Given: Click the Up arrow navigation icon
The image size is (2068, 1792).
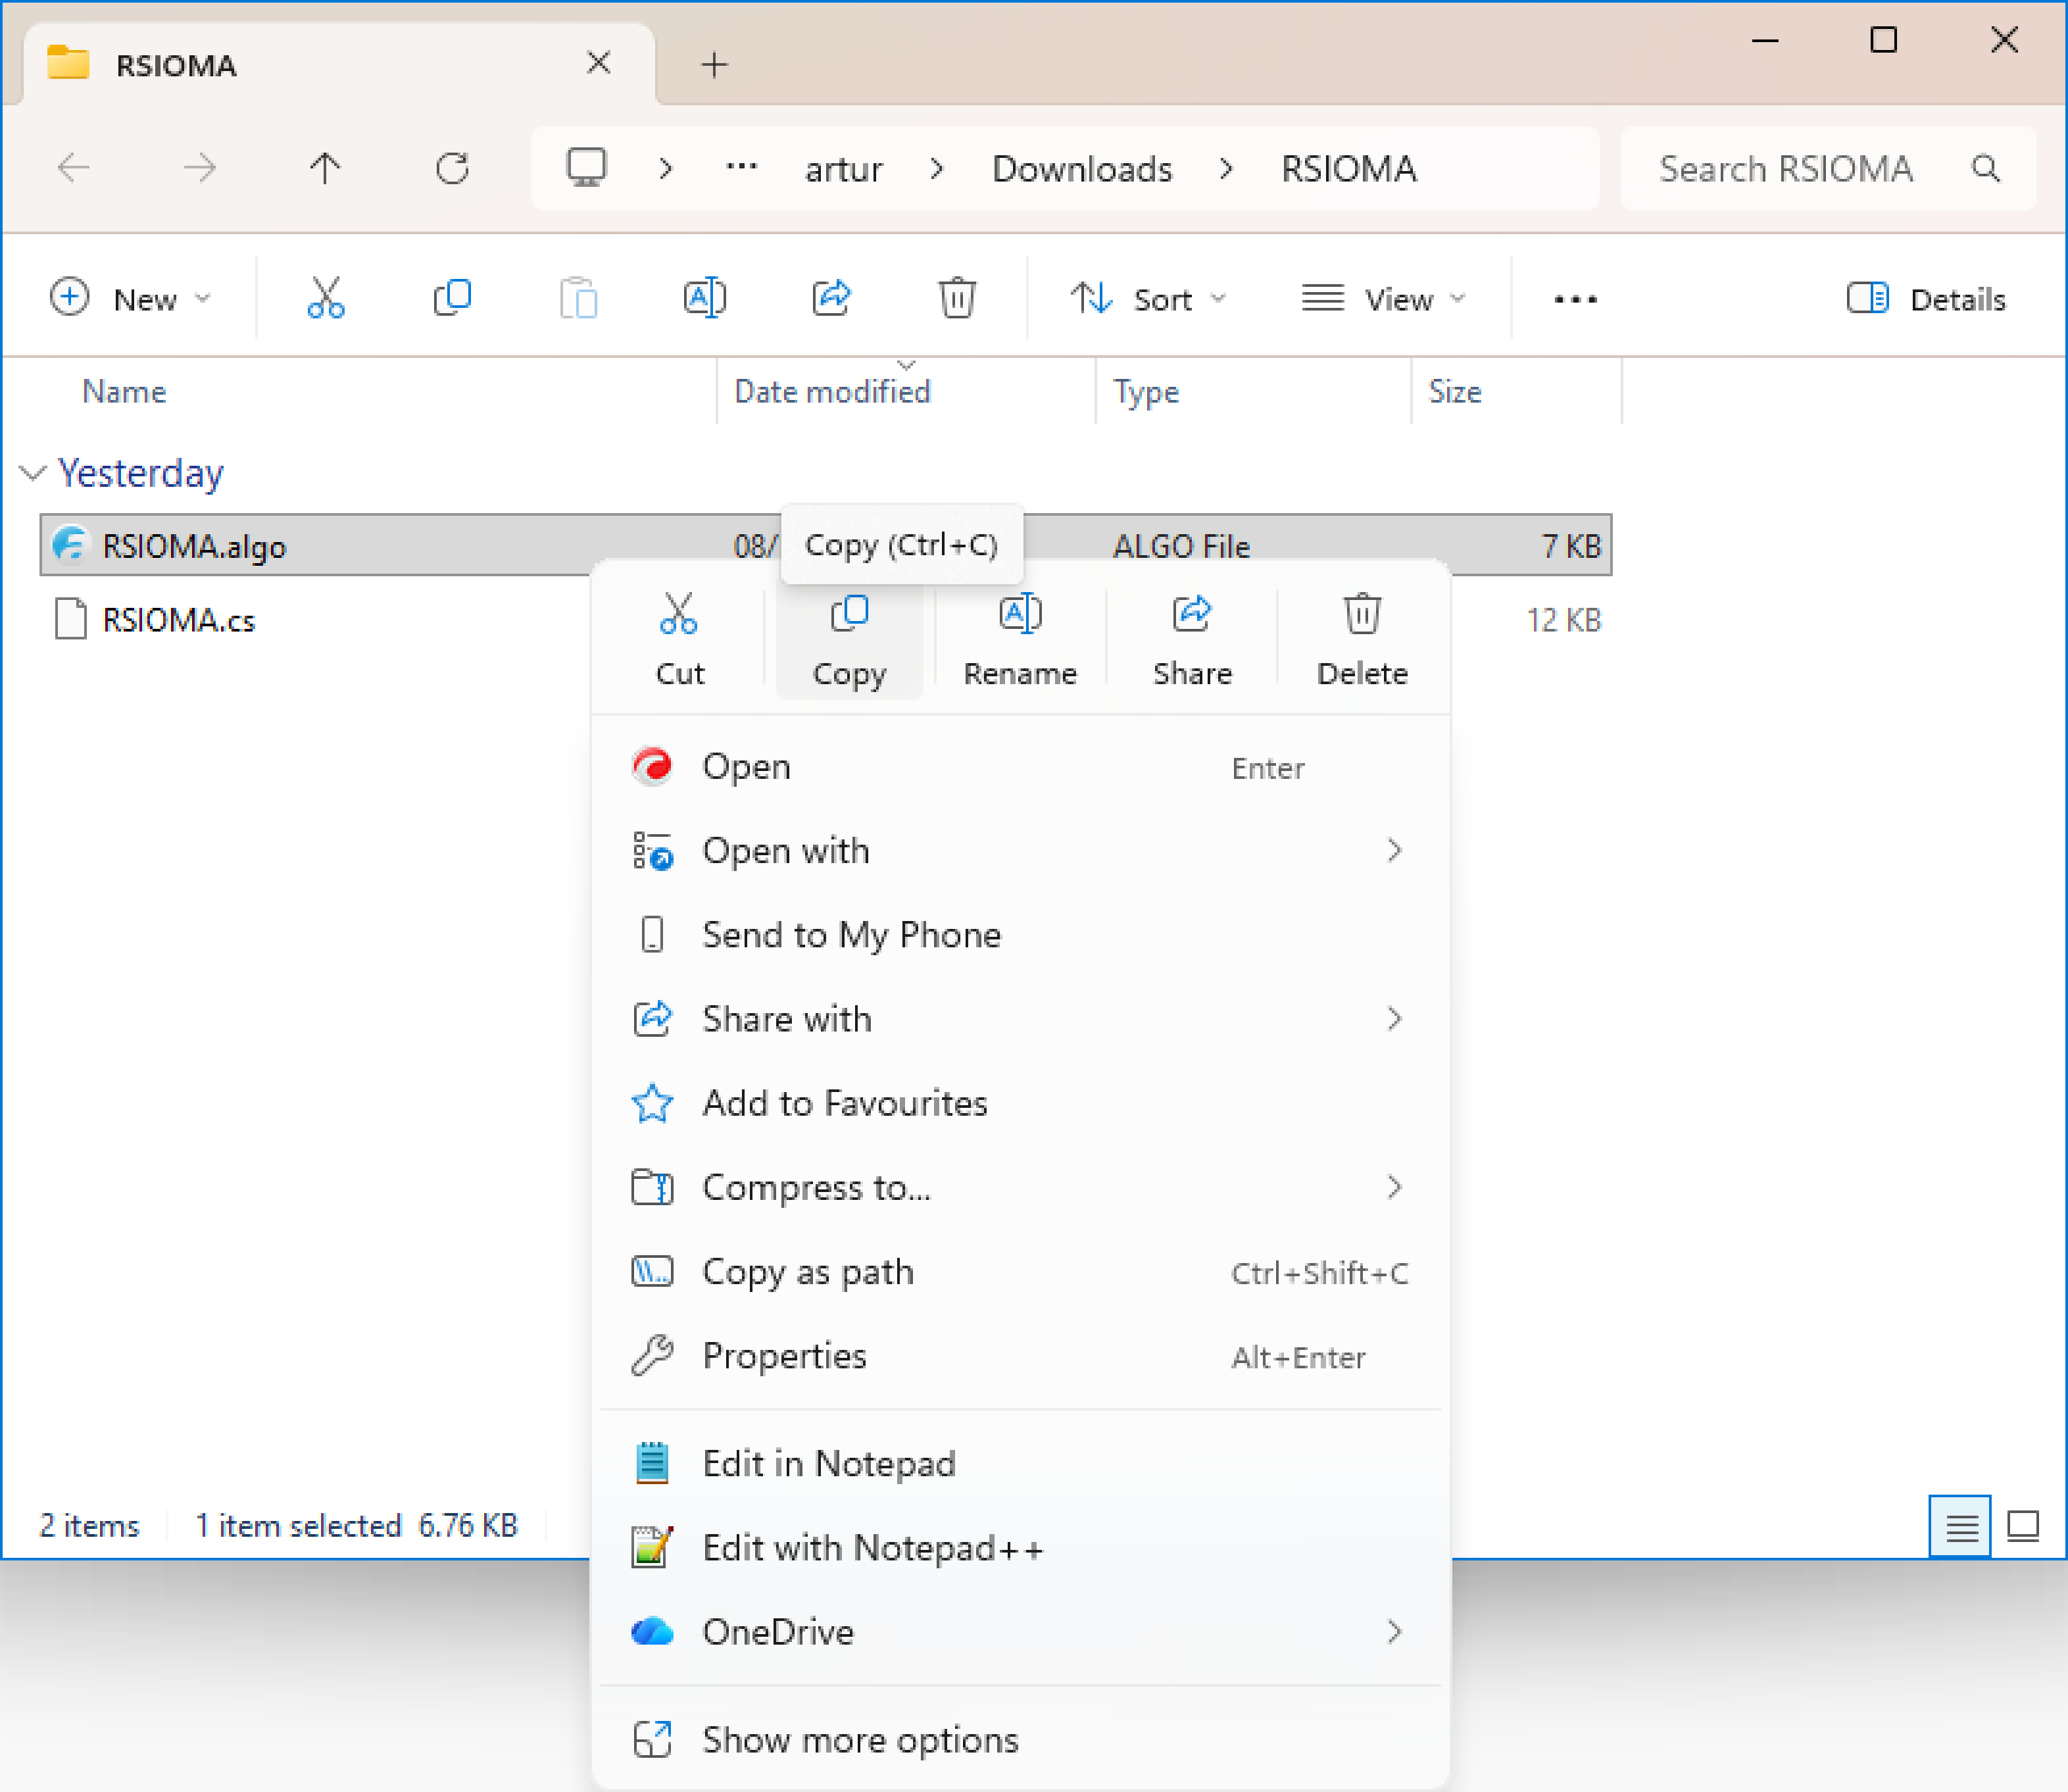Looking at the screenshot, I should (325, 168).
